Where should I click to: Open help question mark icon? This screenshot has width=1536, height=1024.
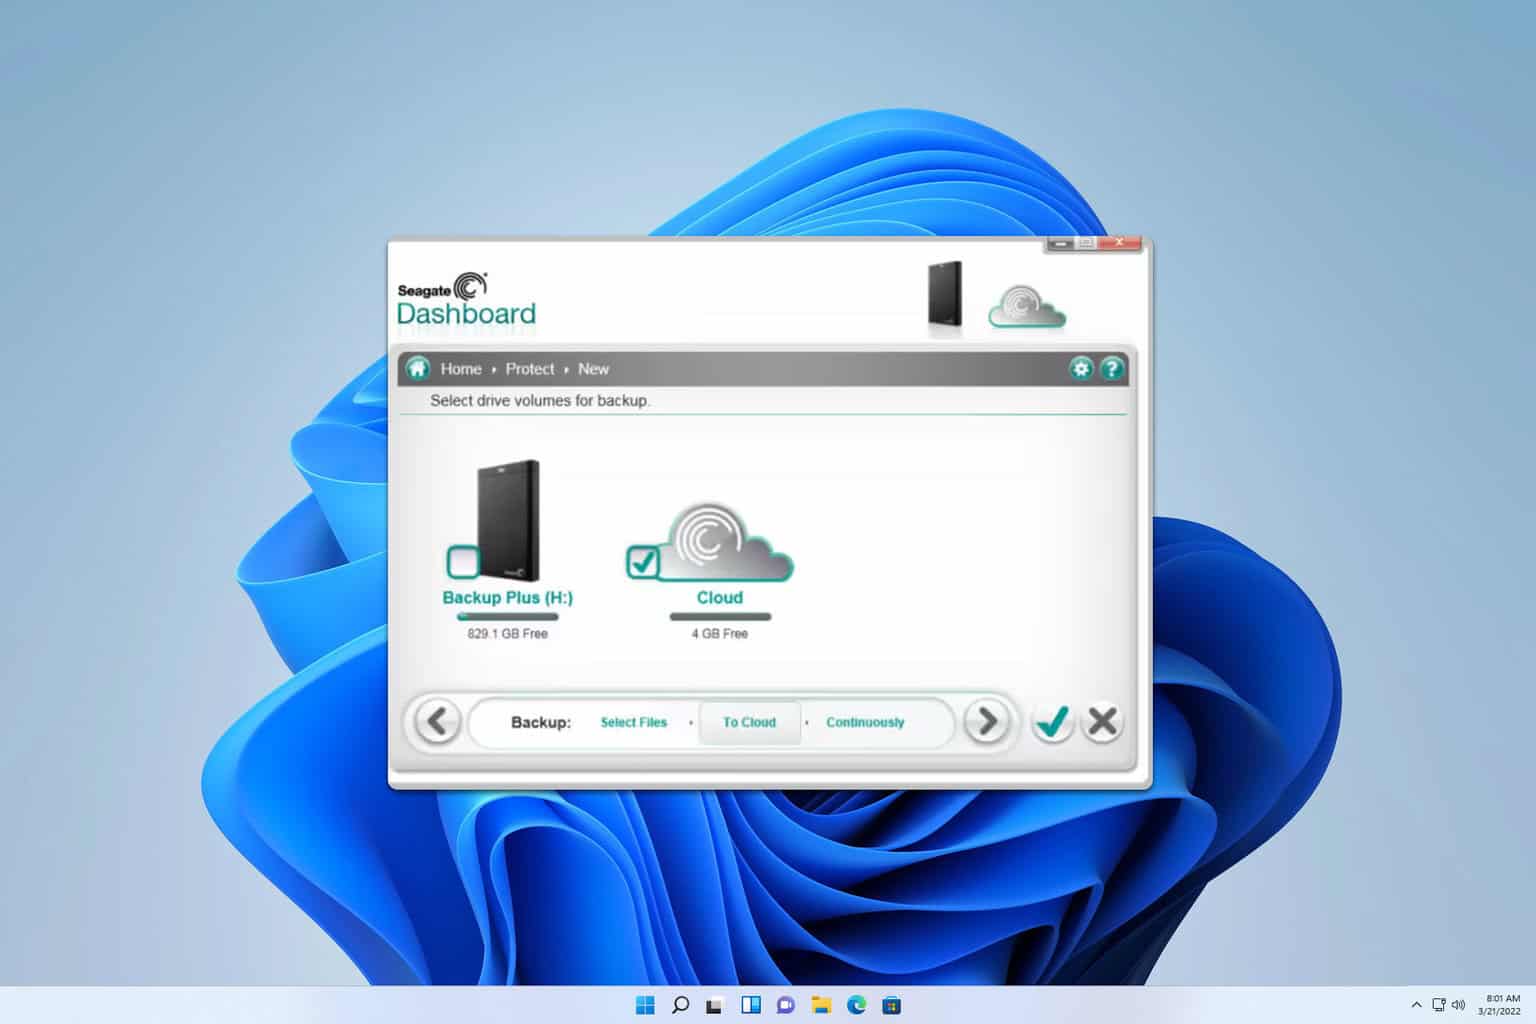tap(1111, 369)
